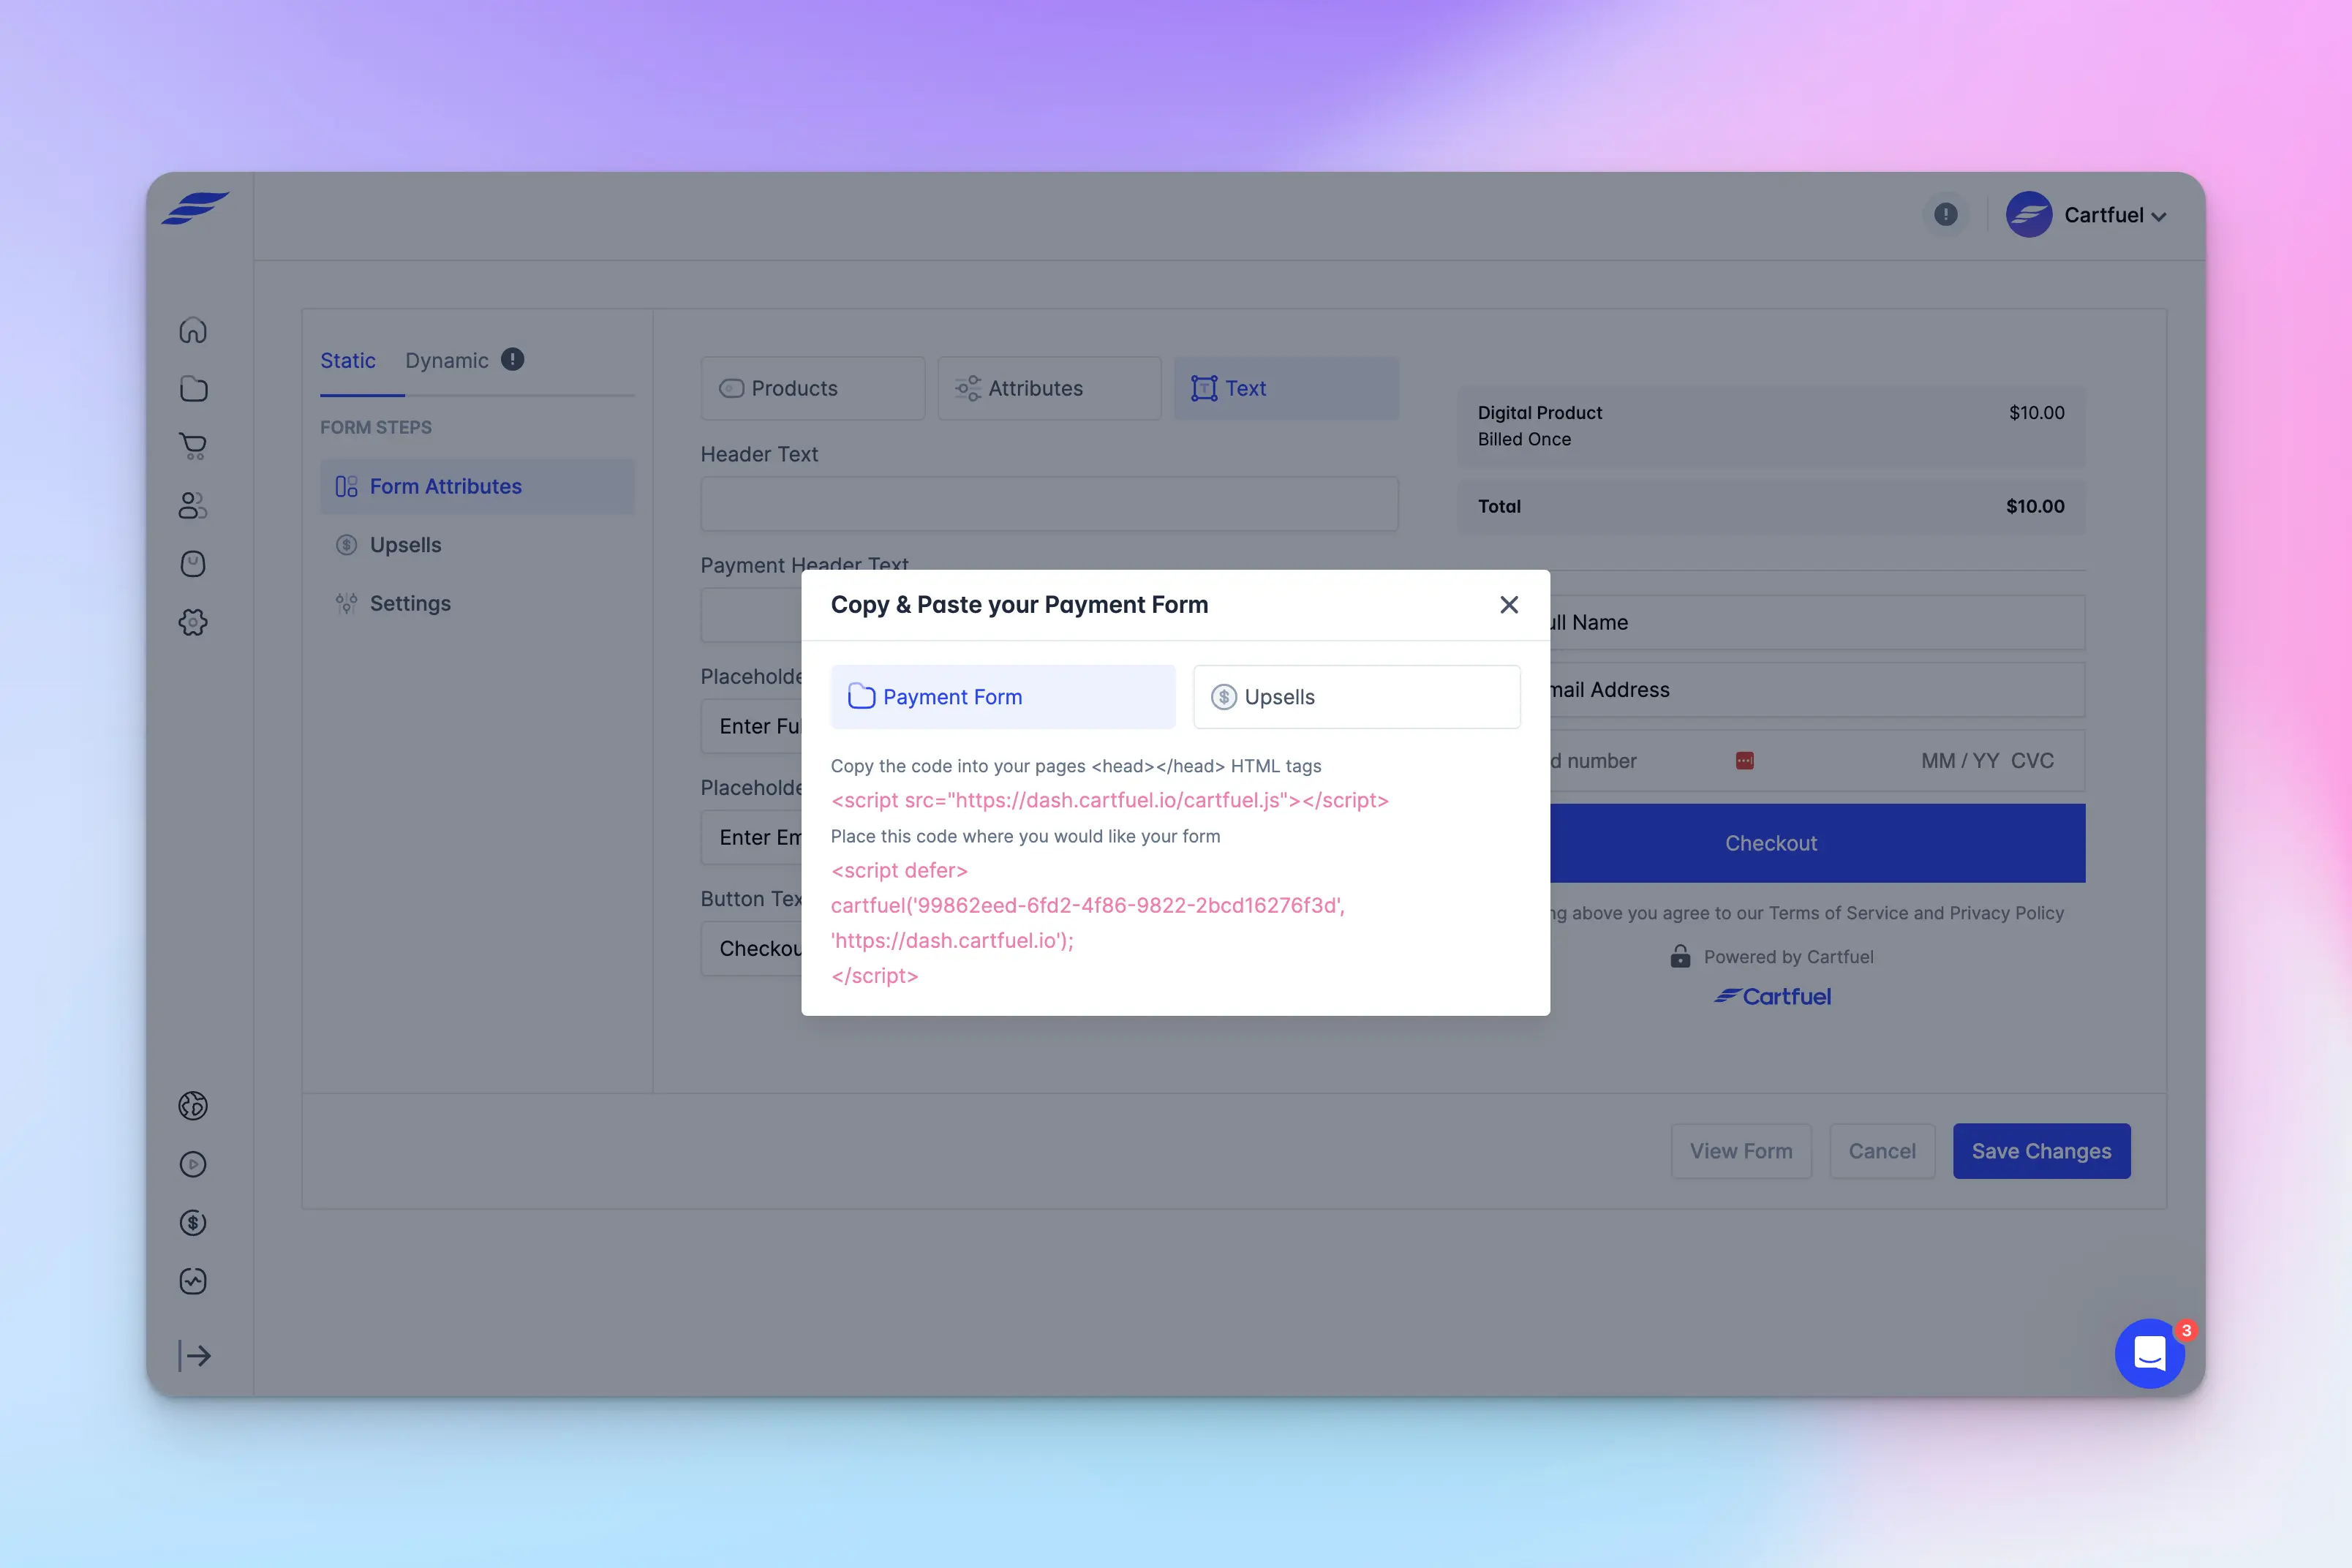
Task: Close the Copy & Paste dialog
Action: pos(1509,605)
